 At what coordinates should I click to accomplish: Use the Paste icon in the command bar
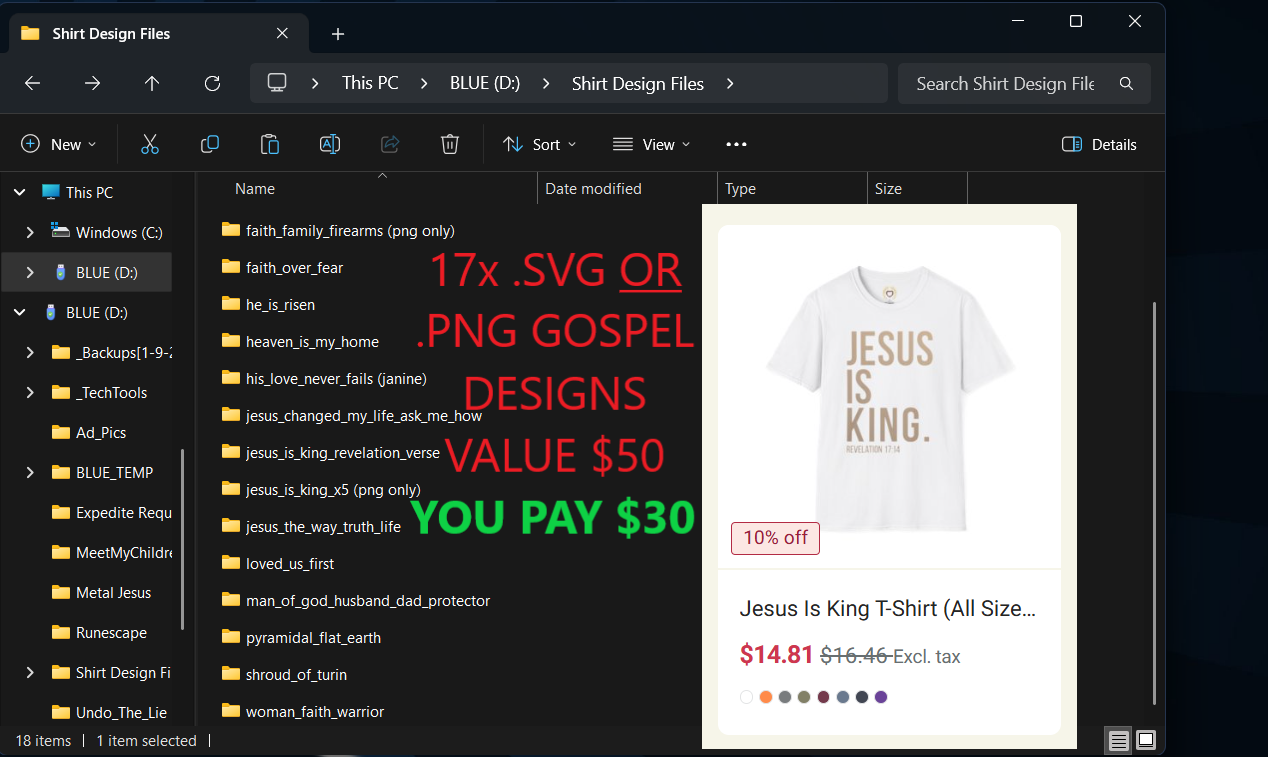pos(270,144)
